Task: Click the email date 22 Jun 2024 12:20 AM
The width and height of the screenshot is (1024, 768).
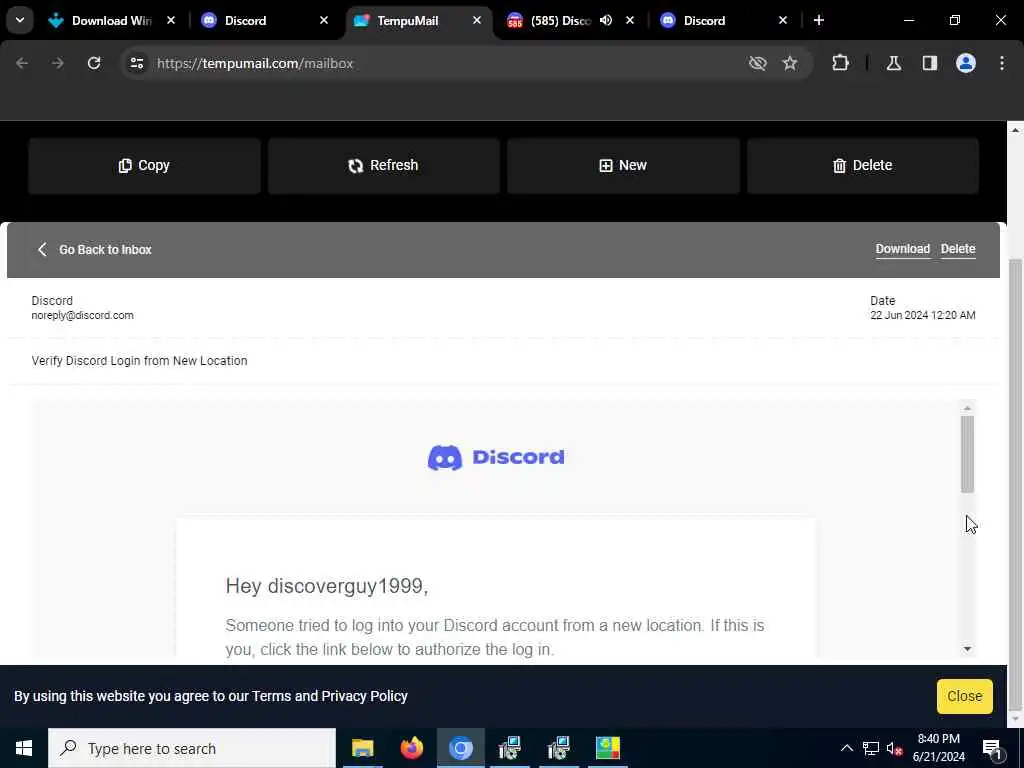Action: pos(922,315)
